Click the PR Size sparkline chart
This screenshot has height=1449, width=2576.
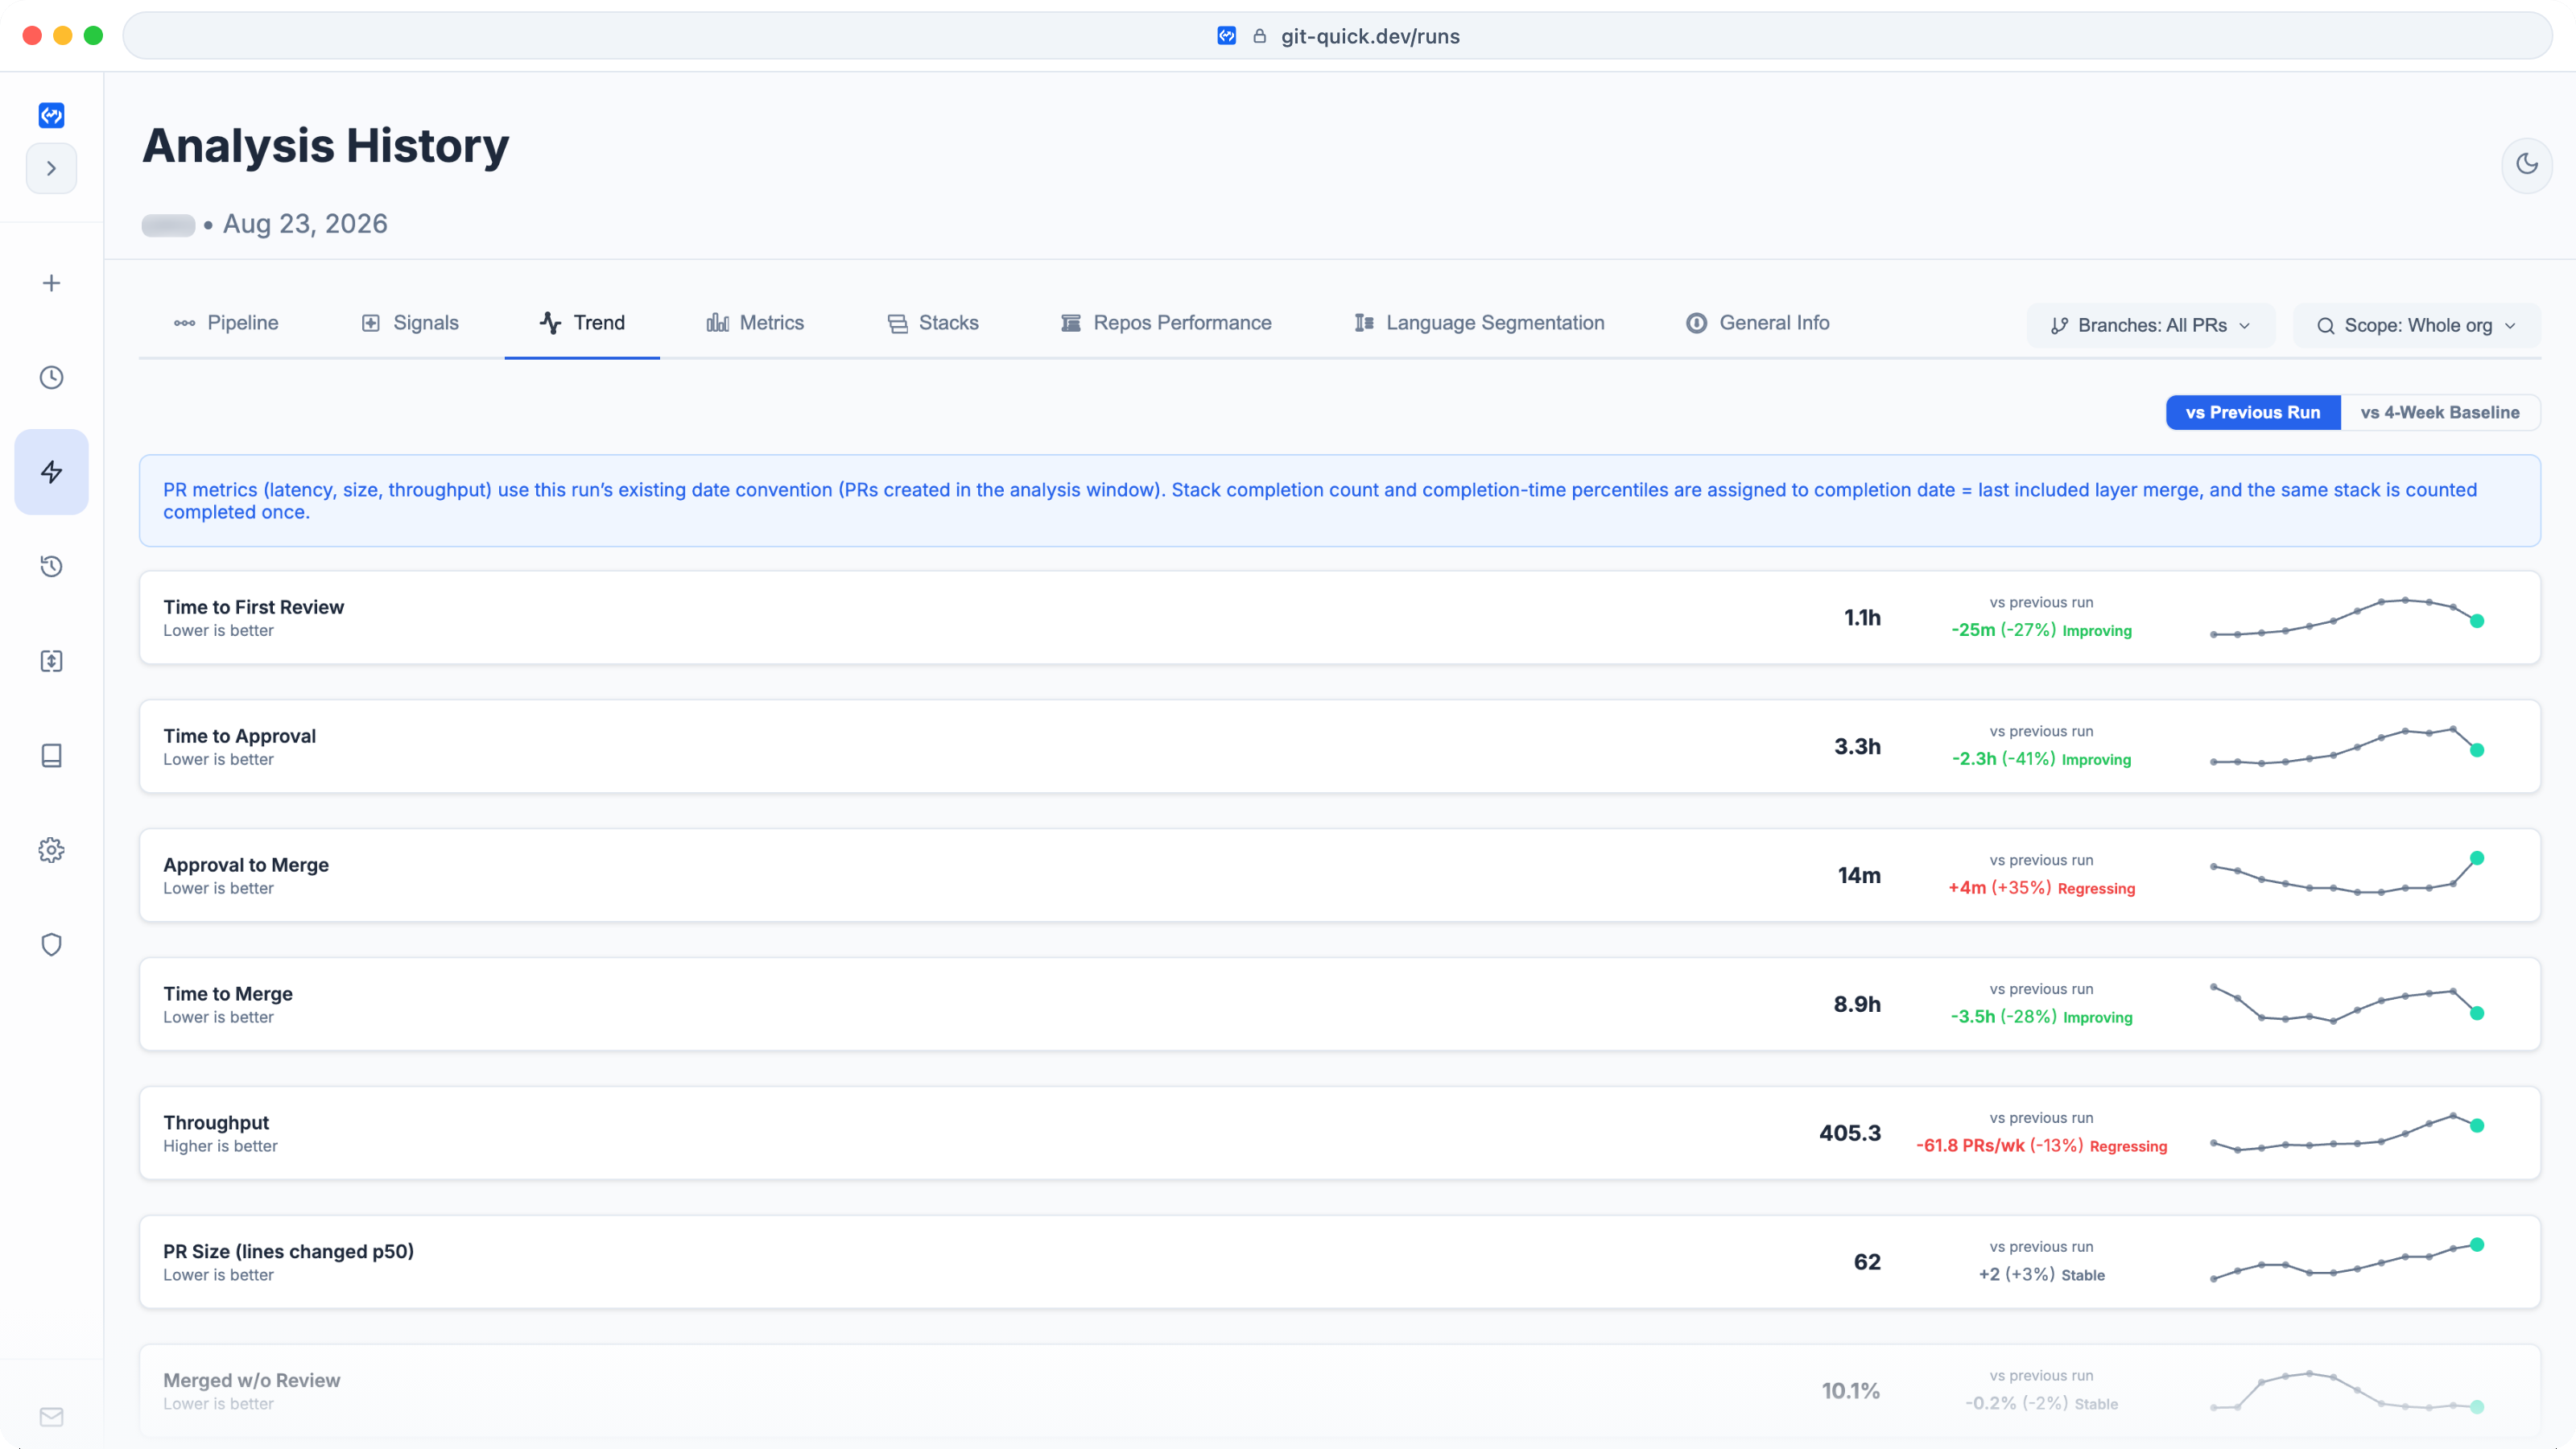(2346, 1261)
